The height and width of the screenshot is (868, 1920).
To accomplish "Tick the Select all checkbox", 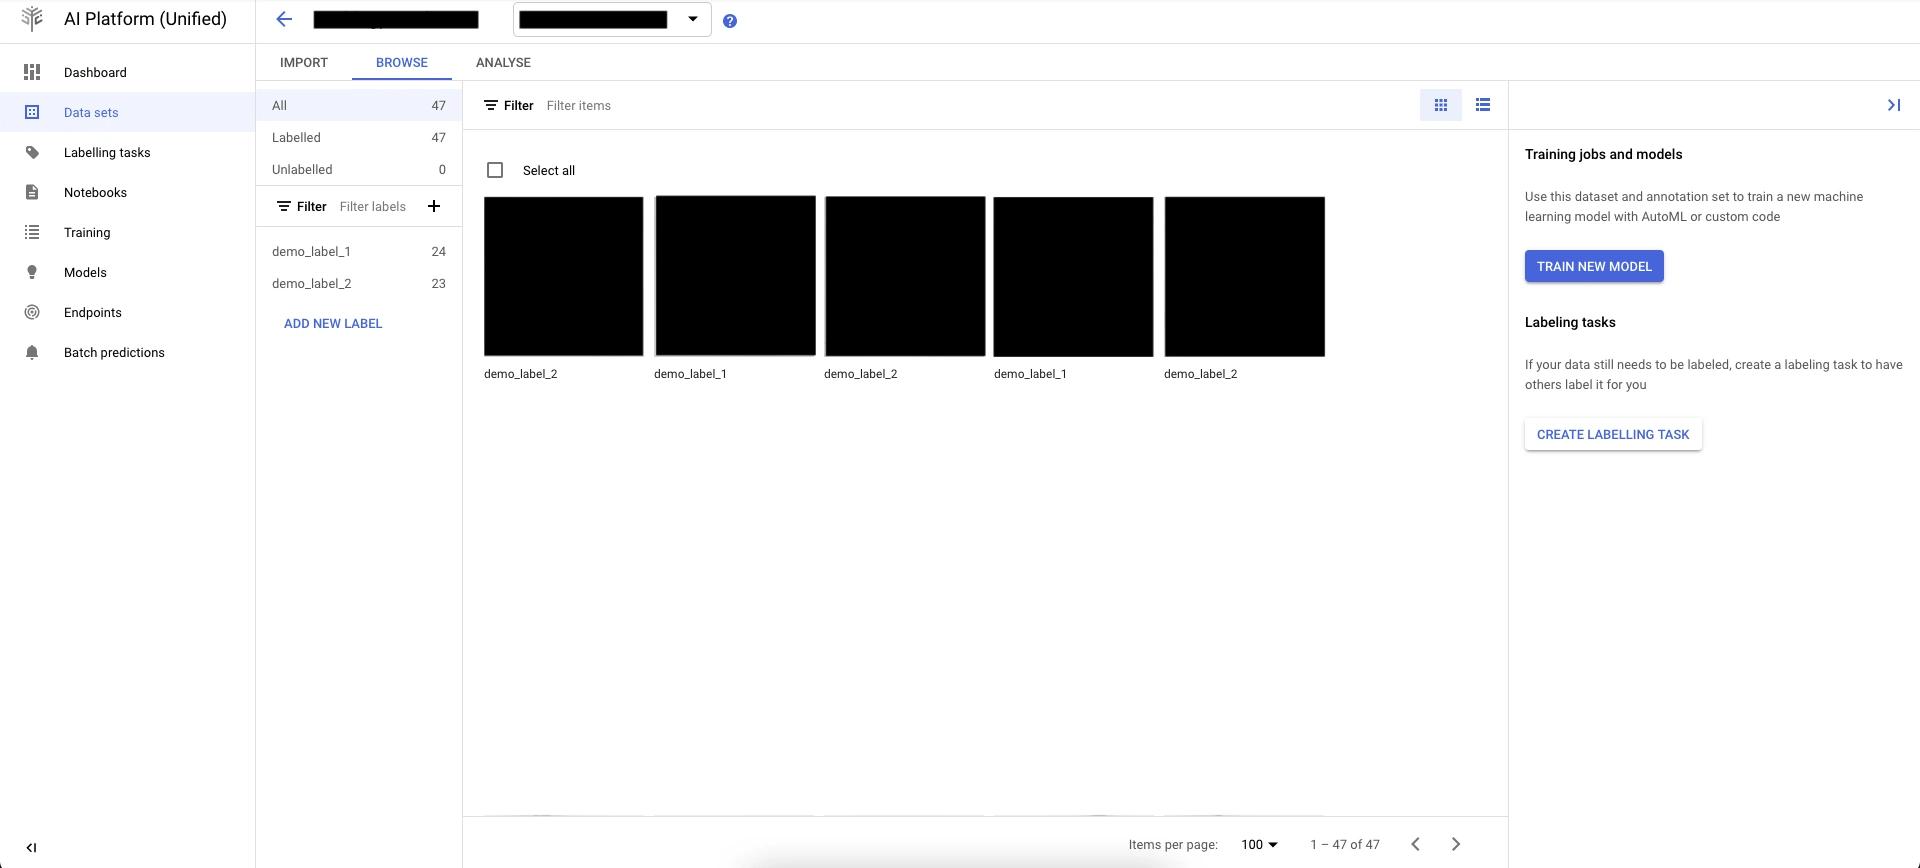I will click(495, 170).
